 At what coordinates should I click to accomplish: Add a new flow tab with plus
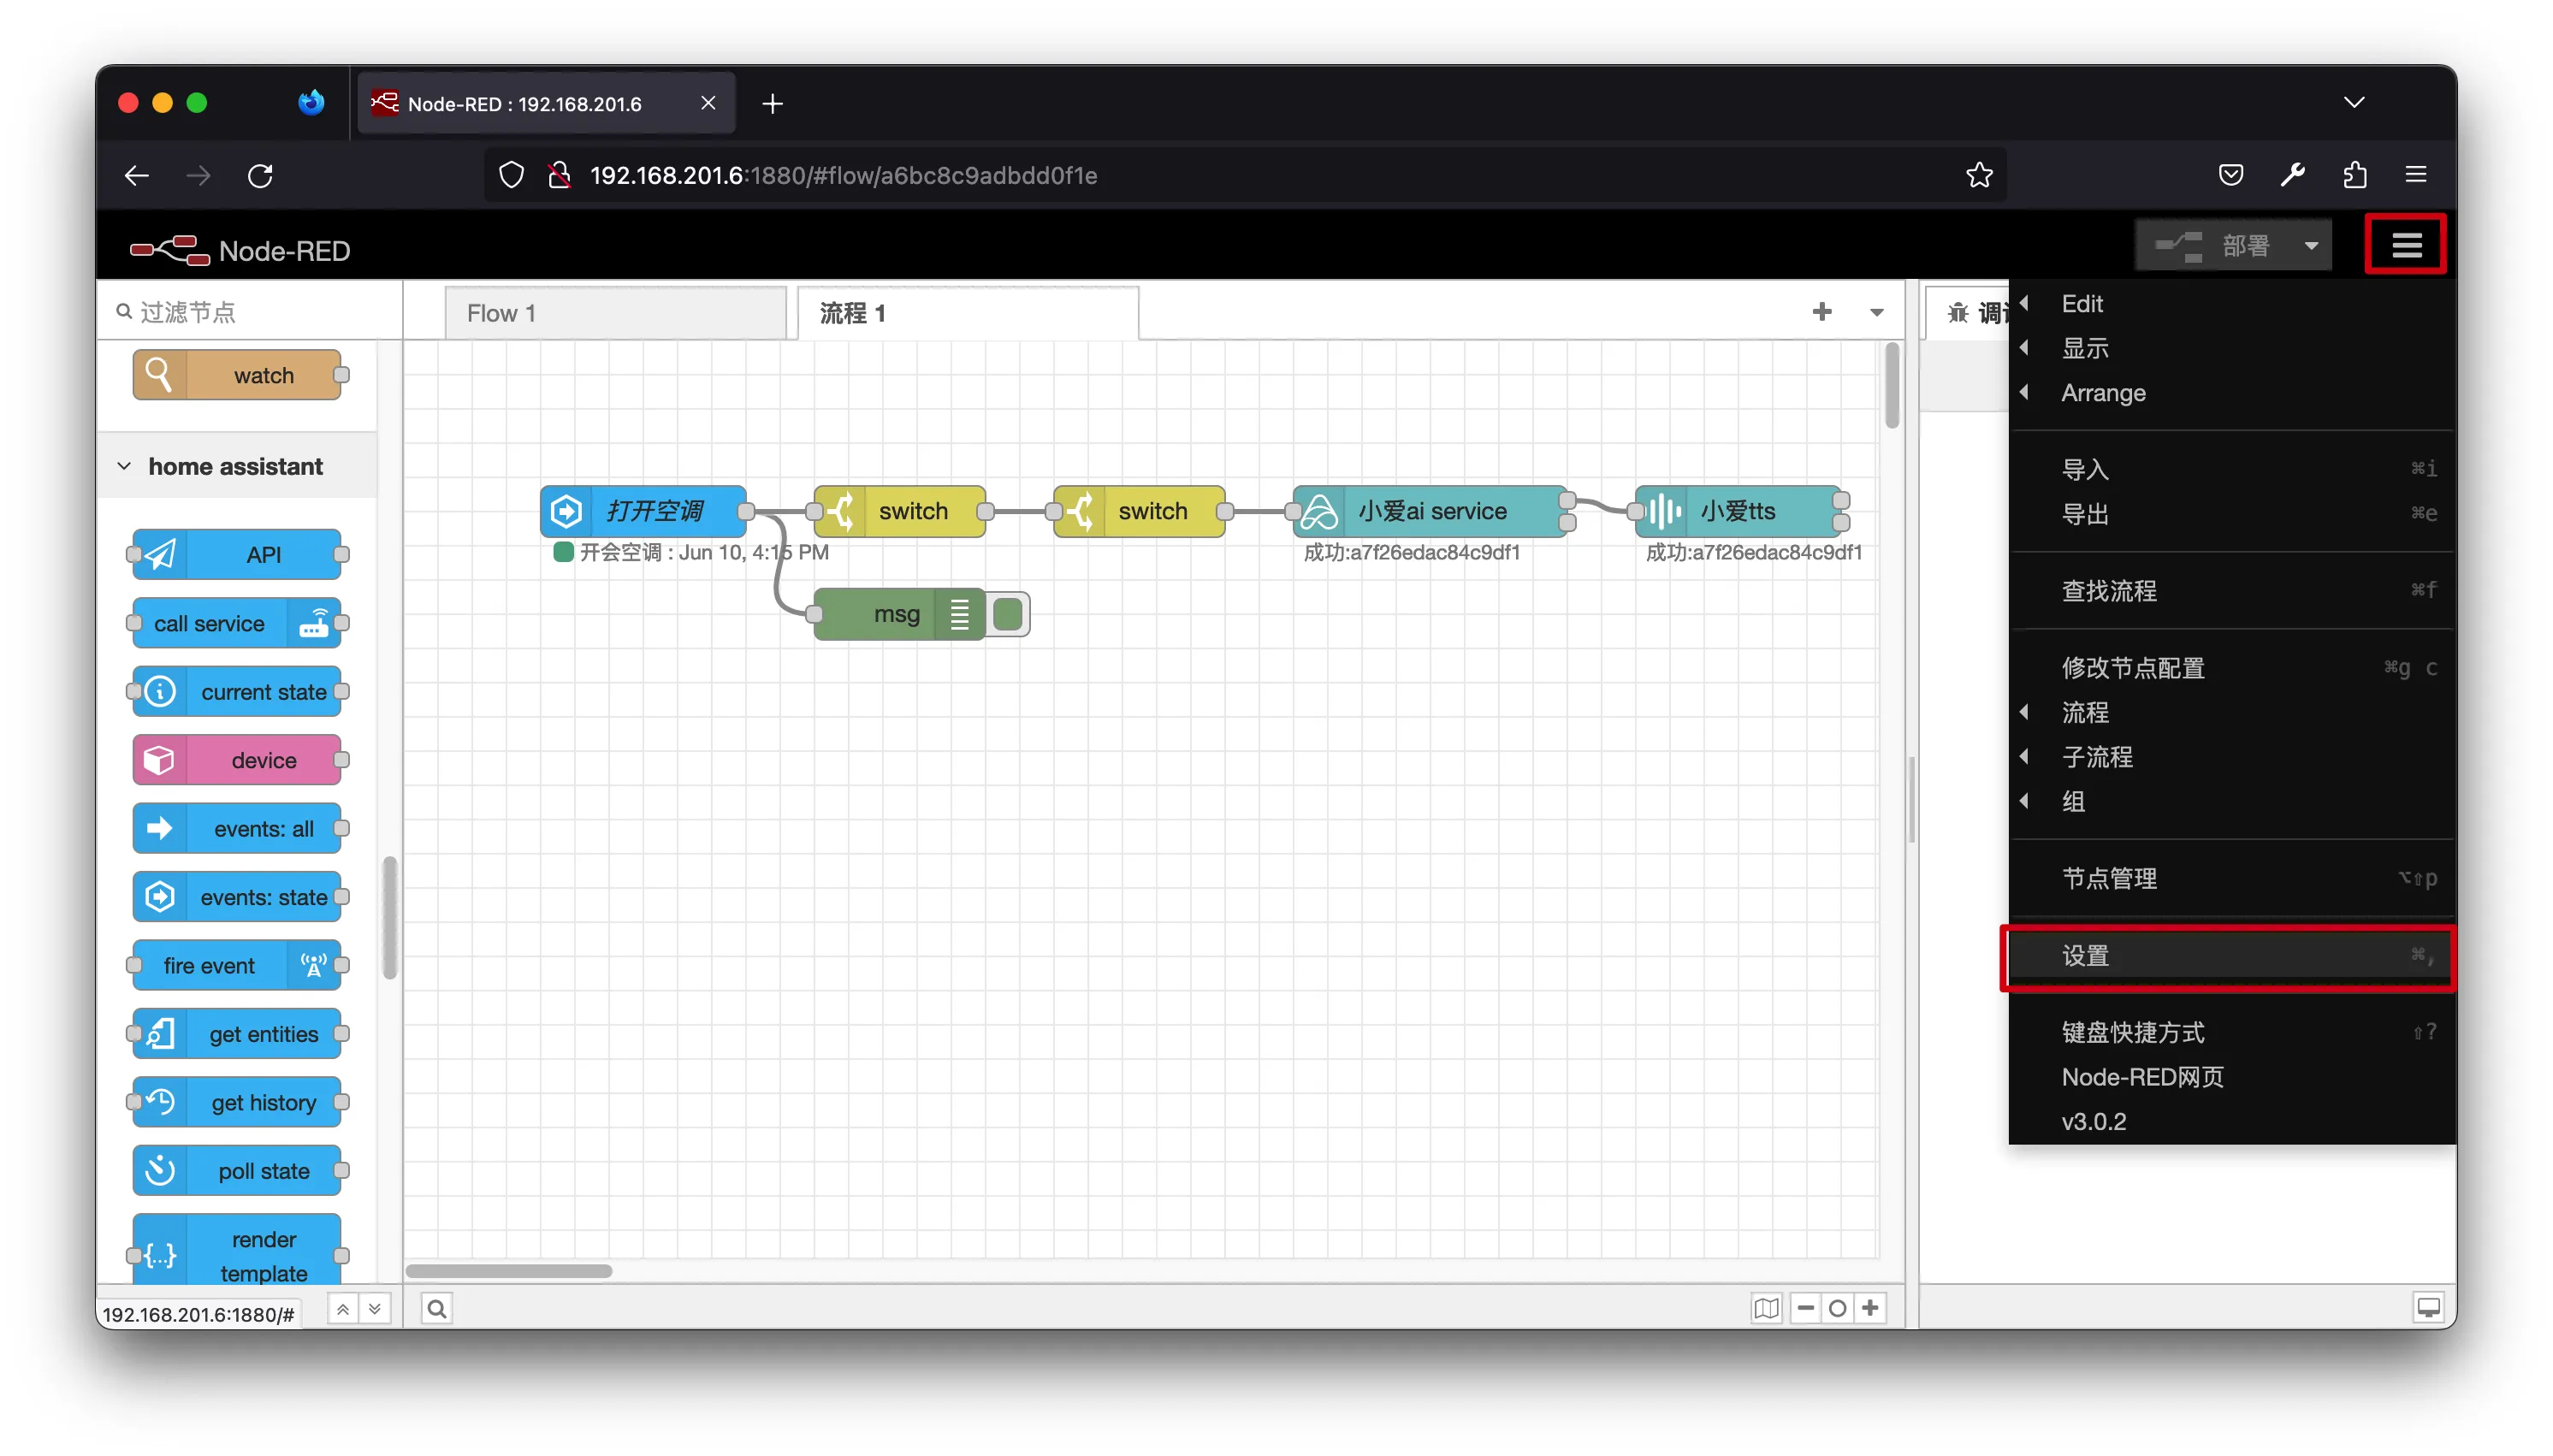click(x=1821, y=312)
